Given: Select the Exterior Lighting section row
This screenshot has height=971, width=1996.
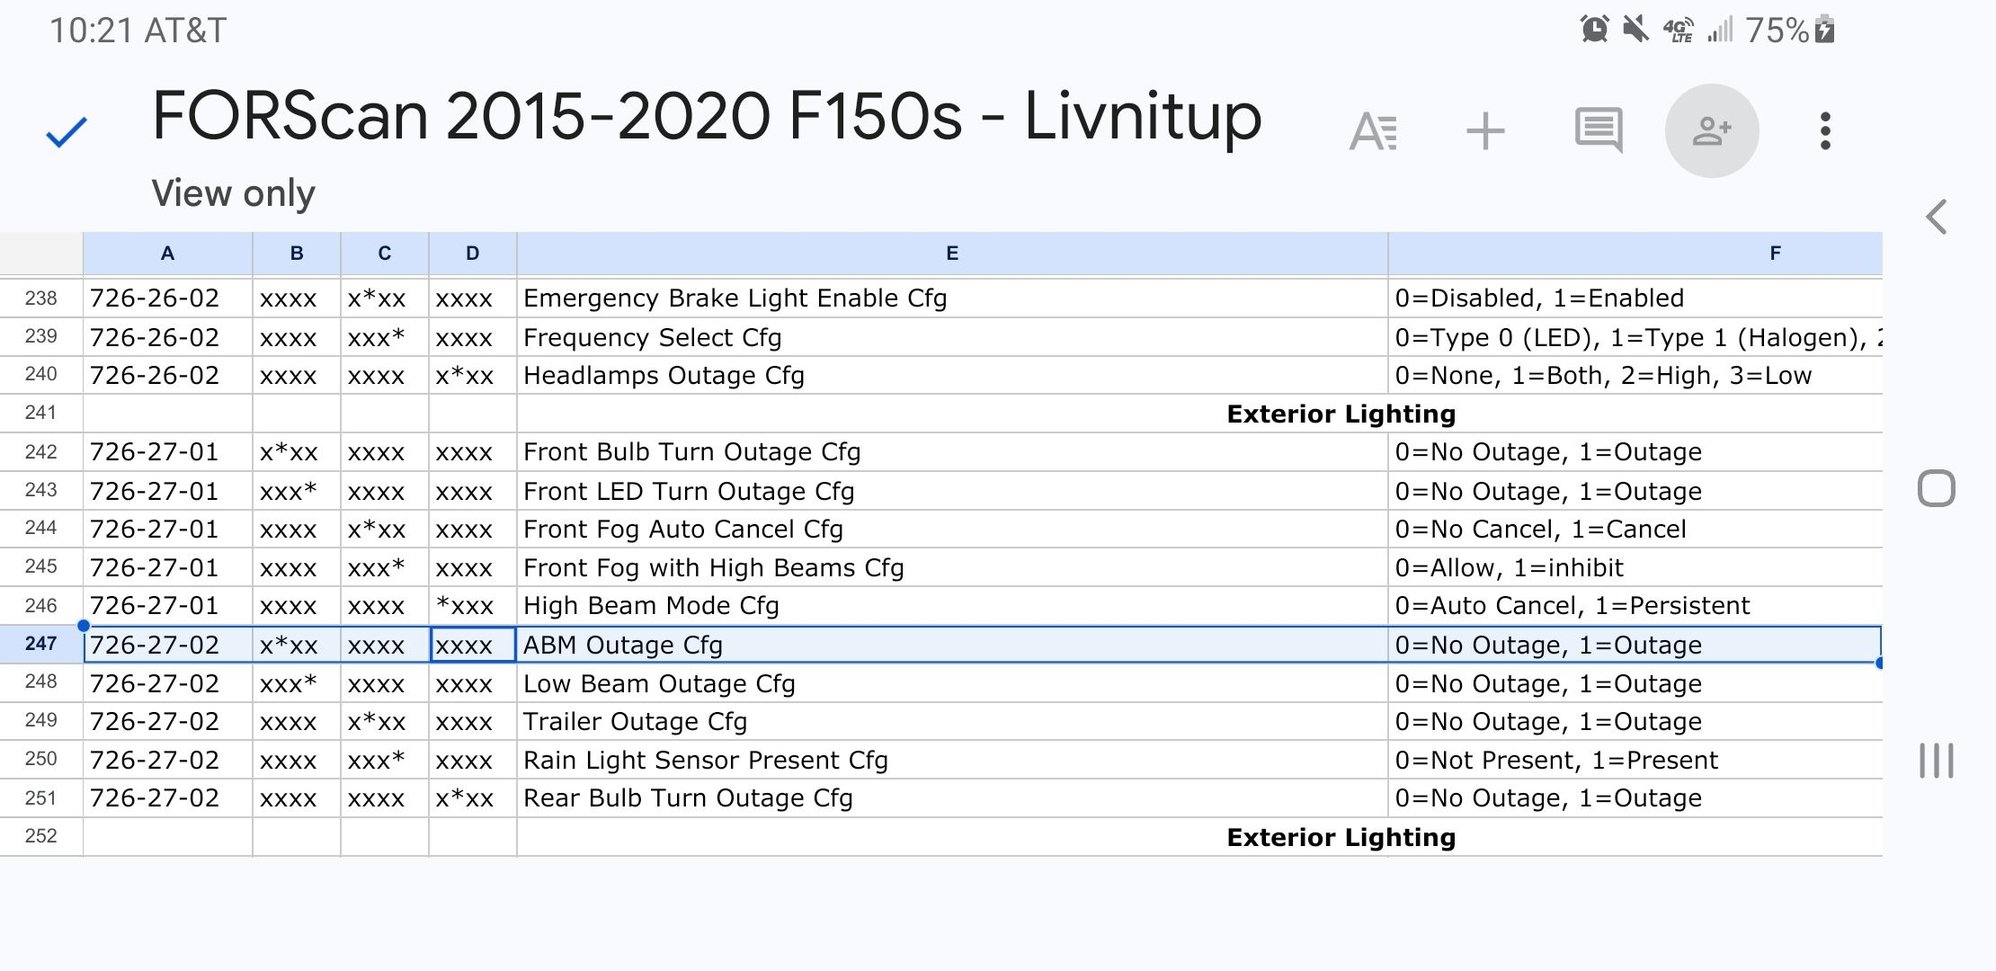Looking at the screenshot, I should [x=1341, y=413].
